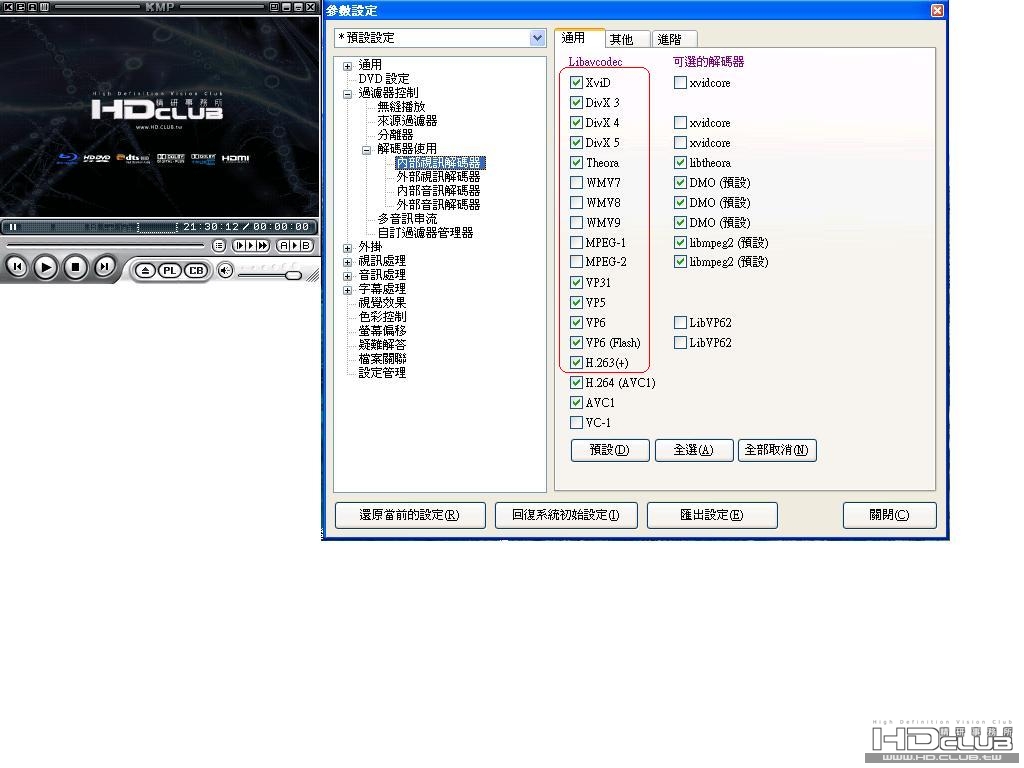Screen dimensions: 1024x768
Task: Uncheck the DivX 3 checkbox
Action: tap(576, 103)
